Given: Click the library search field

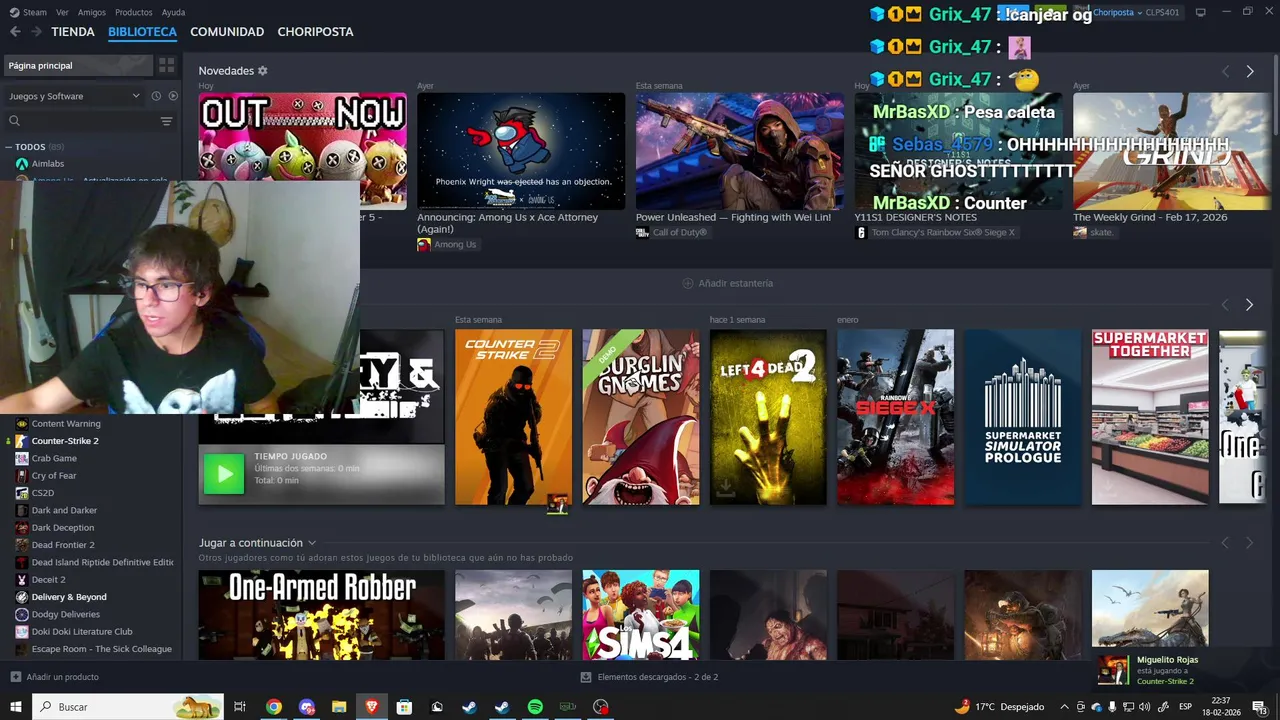Looking at the screenshot, I should tap(82, 121).
